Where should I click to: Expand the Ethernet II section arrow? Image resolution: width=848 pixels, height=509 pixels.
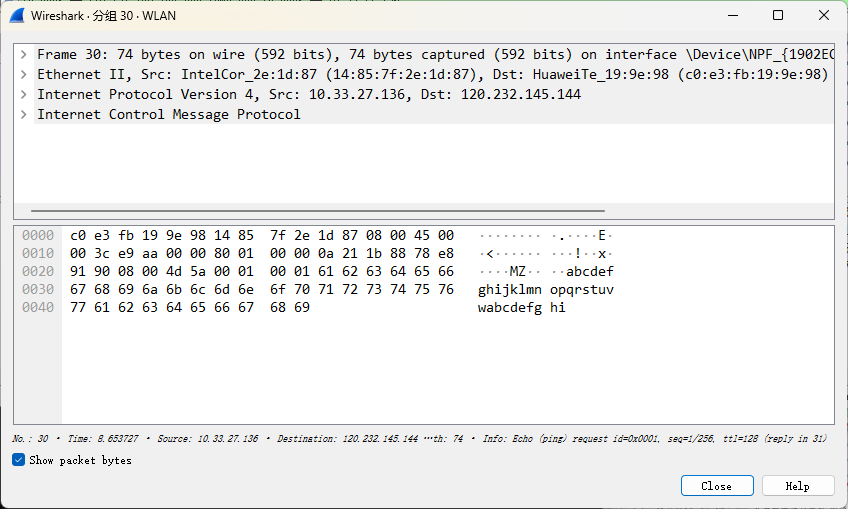(x=23, y=74)
